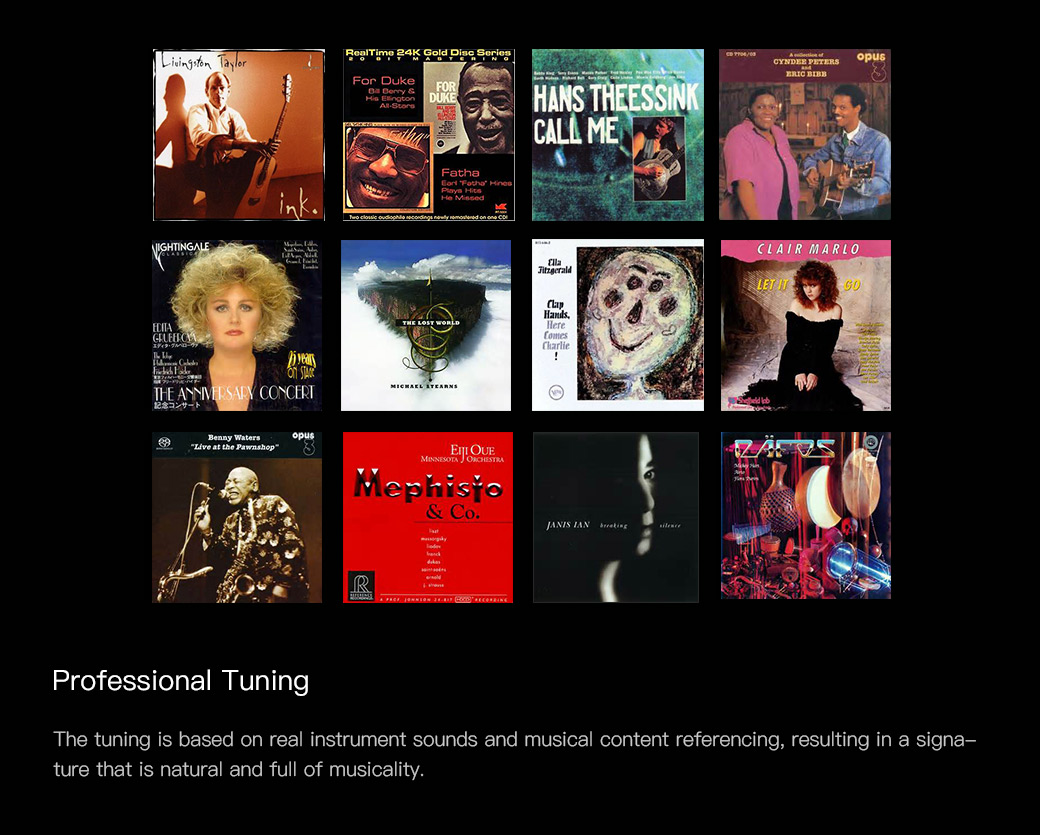1040x835 pixels.
Task: Select the Edita Gruberova Anniversary Concert cover
Action: pos(237,326)
